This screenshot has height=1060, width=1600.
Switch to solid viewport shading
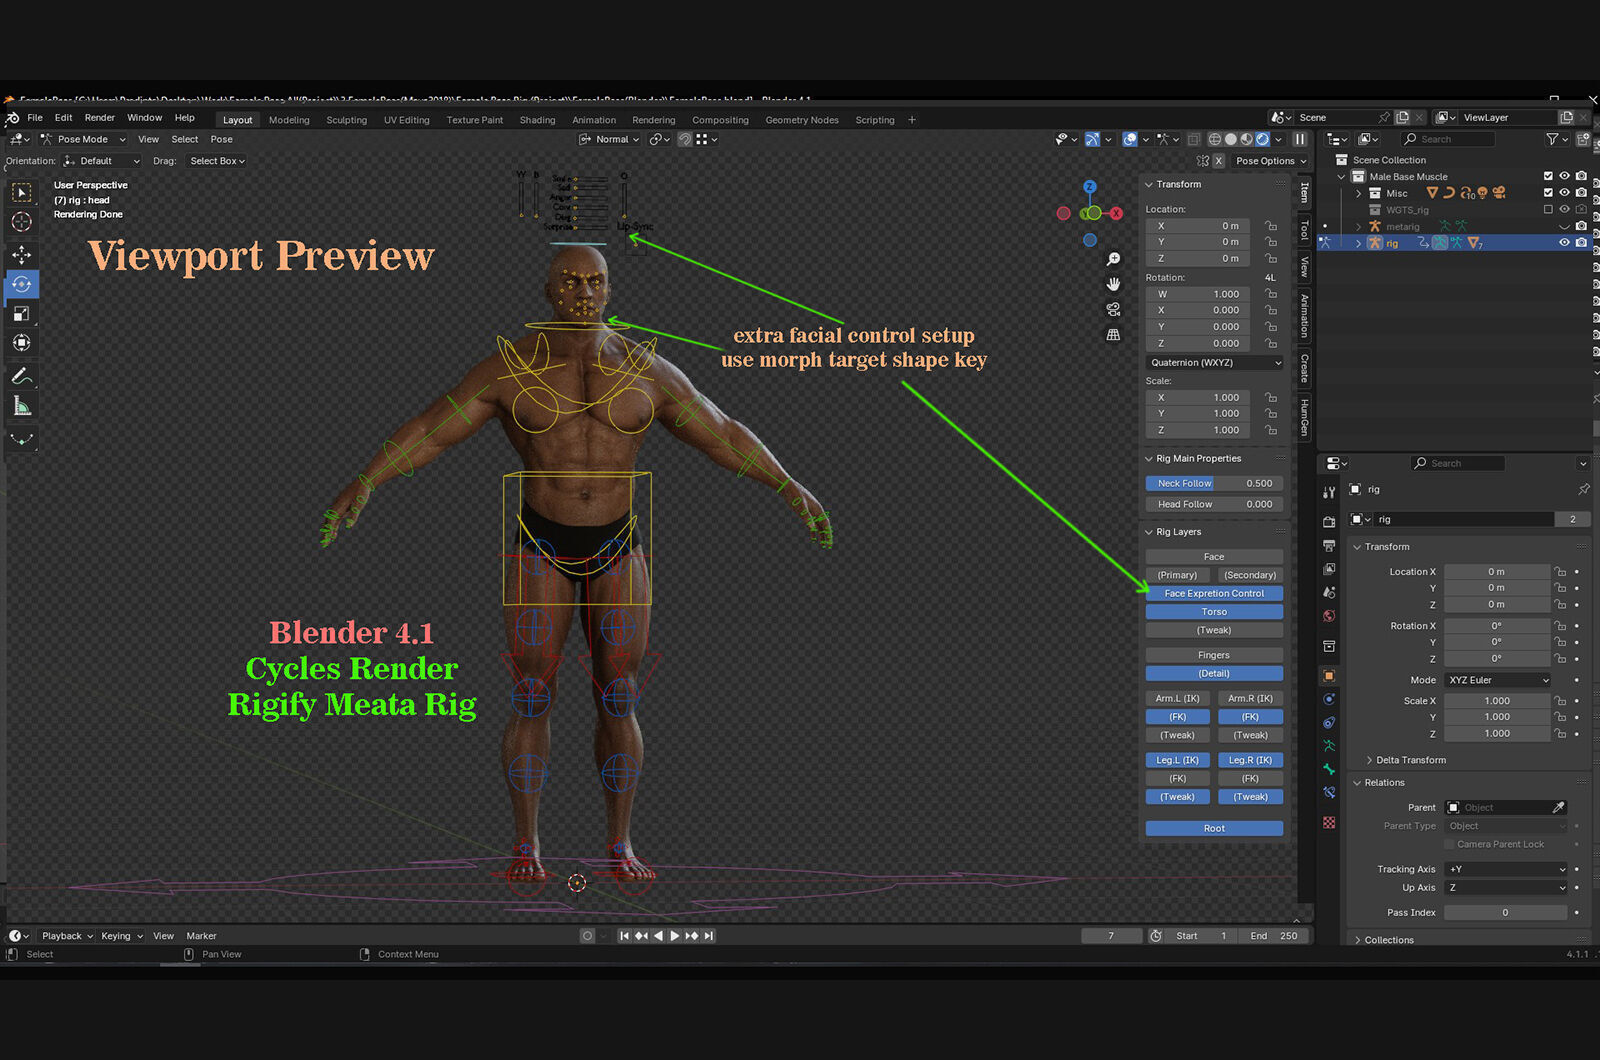[x=1231, y=139]
